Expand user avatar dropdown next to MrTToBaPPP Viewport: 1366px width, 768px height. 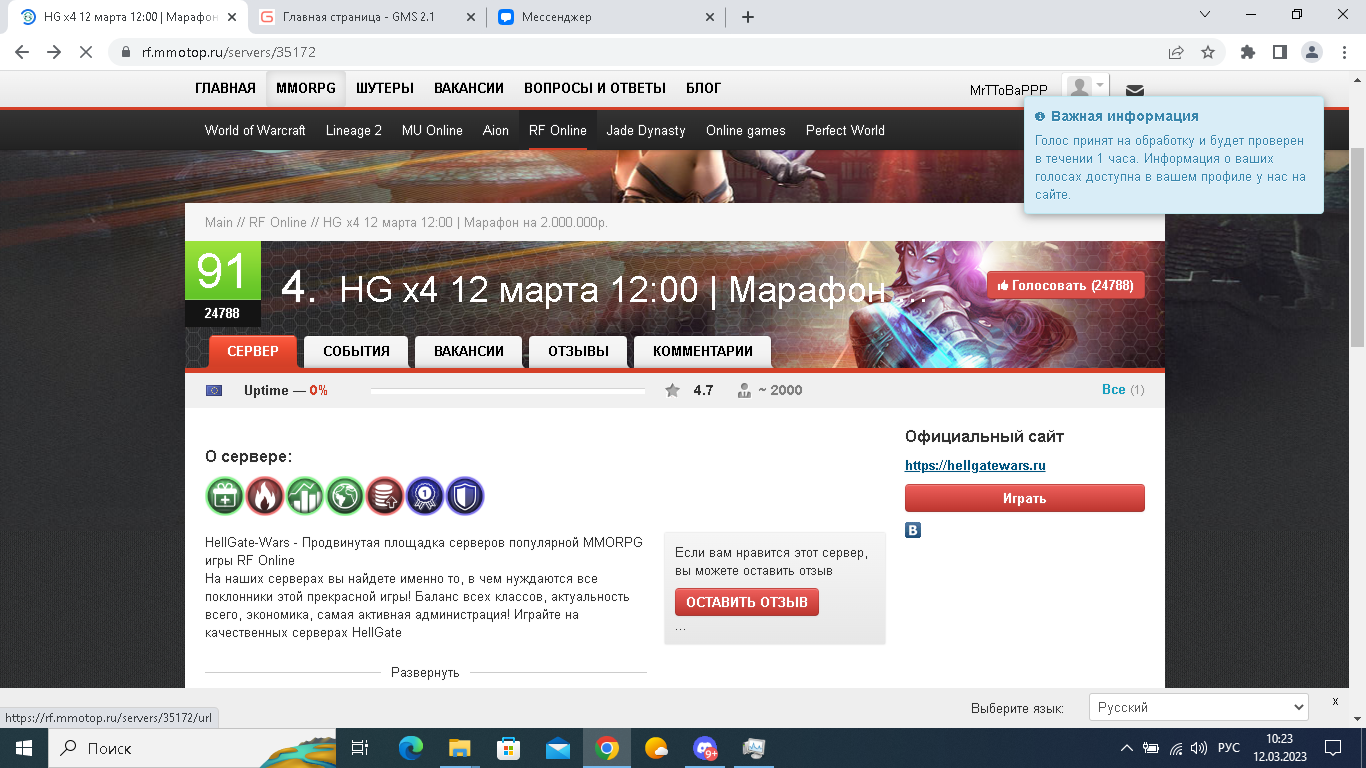[x=1087, y=88]
